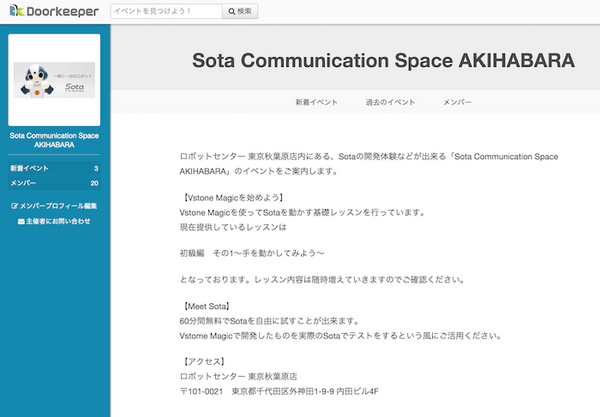
Task: Click the sidebar 新着イベント count badge 3
Action: tap(95, 168)
